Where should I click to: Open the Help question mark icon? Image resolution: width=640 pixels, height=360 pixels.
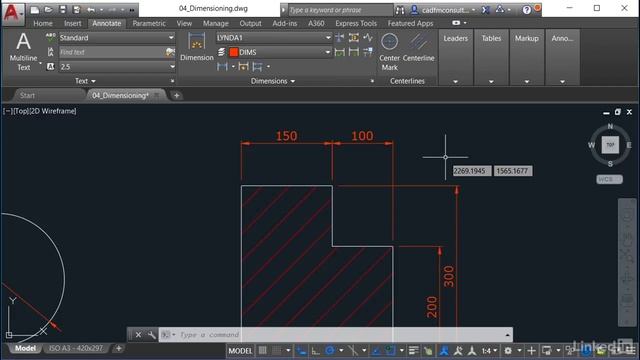tap(527, 10)
